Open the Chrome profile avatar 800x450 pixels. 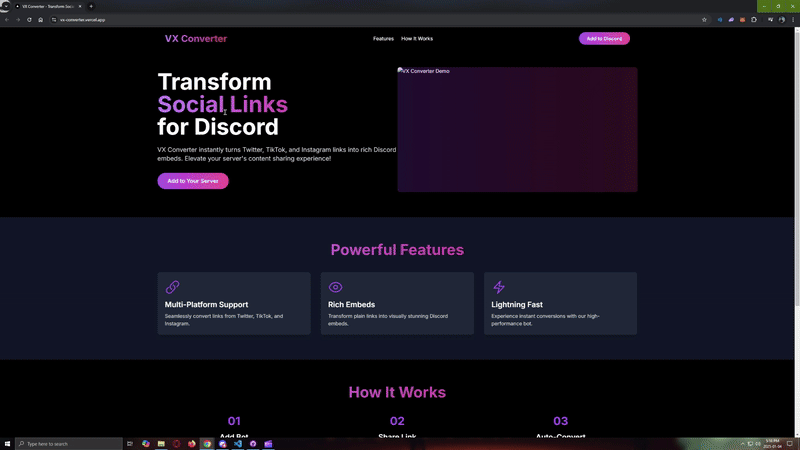coord(782,20)
